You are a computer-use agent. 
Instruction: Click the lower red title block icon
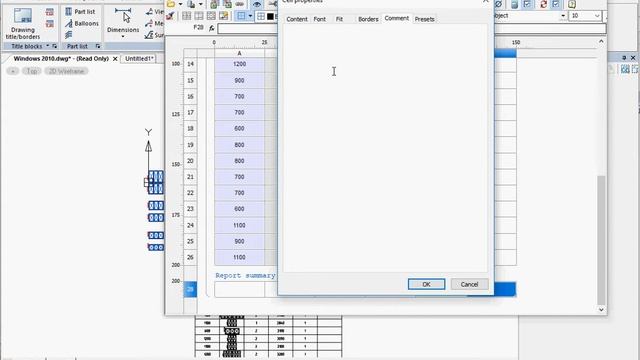50,24
